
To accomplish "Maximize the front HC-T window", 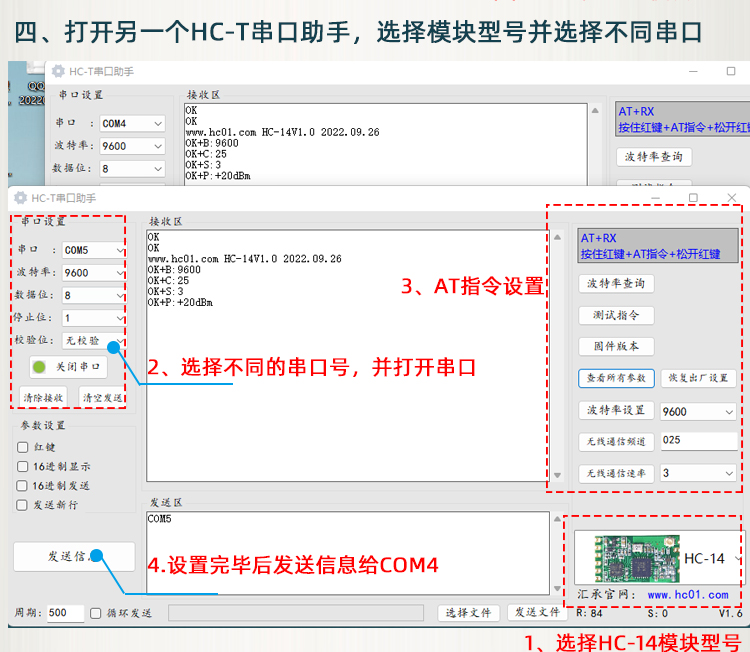I will tap(693, 198).
